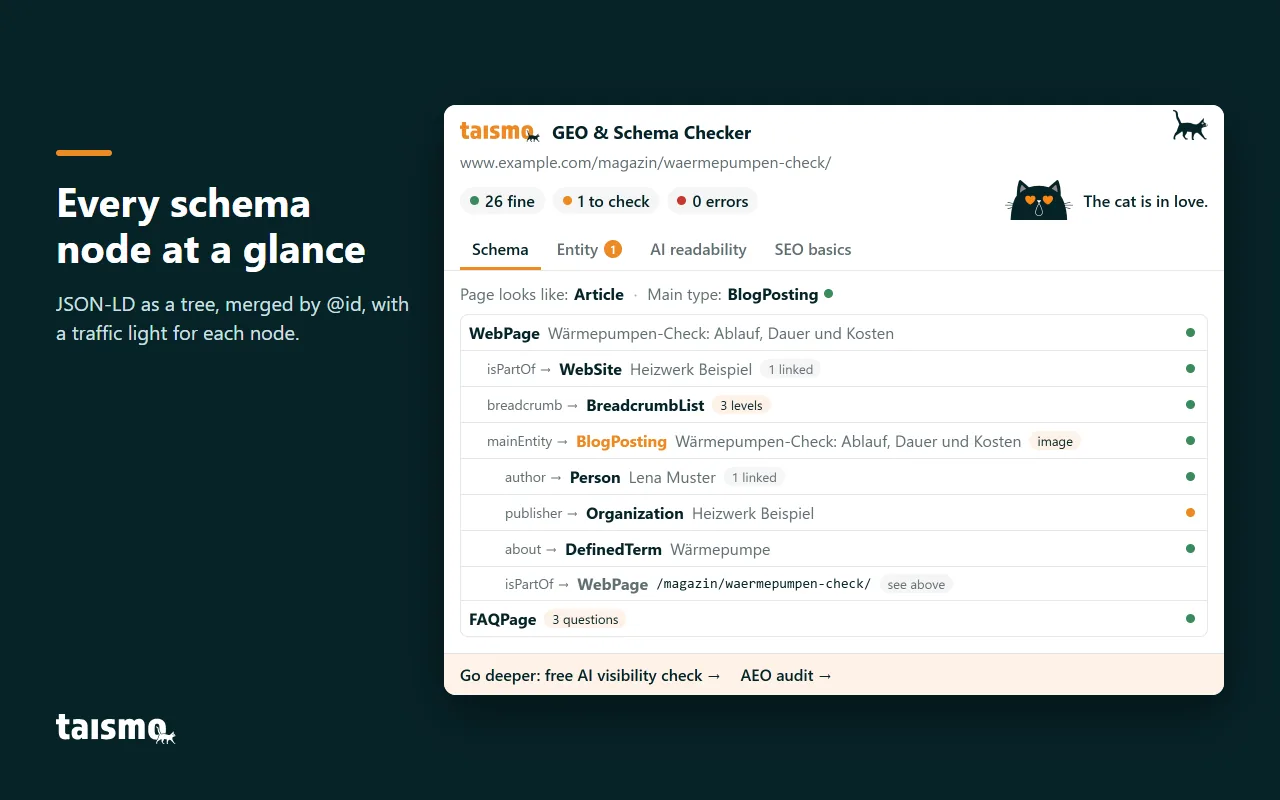Click the green status dot on WebSite row
Screen dimensions: 1280x800
pyautogui.click(x=1190, y=369)
